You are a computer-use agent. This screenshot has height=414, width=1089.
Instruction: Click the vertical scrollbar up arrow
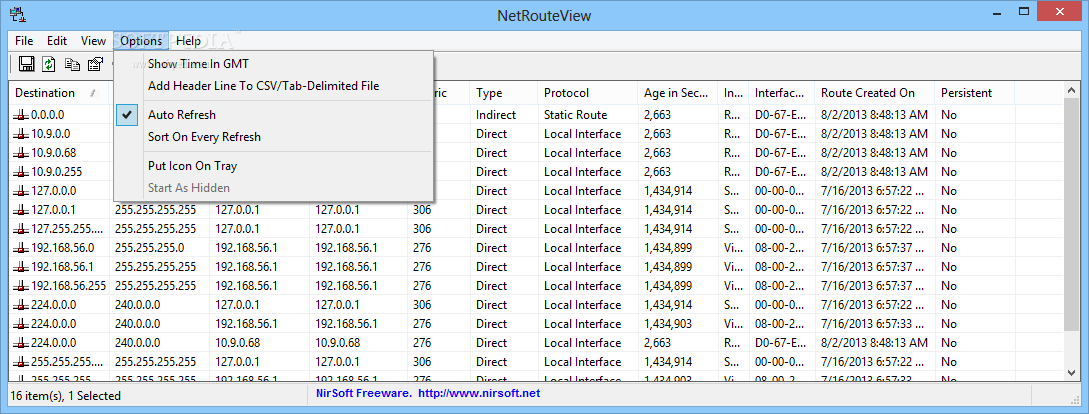click(1072, 91)
